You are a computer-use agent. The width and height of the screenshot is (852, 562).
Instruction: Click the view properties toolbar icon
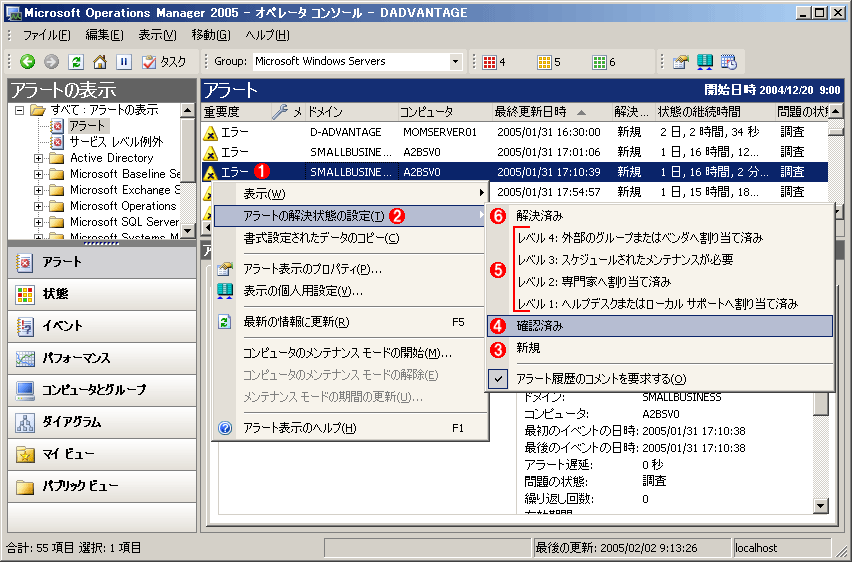click(x=680, y=61)
